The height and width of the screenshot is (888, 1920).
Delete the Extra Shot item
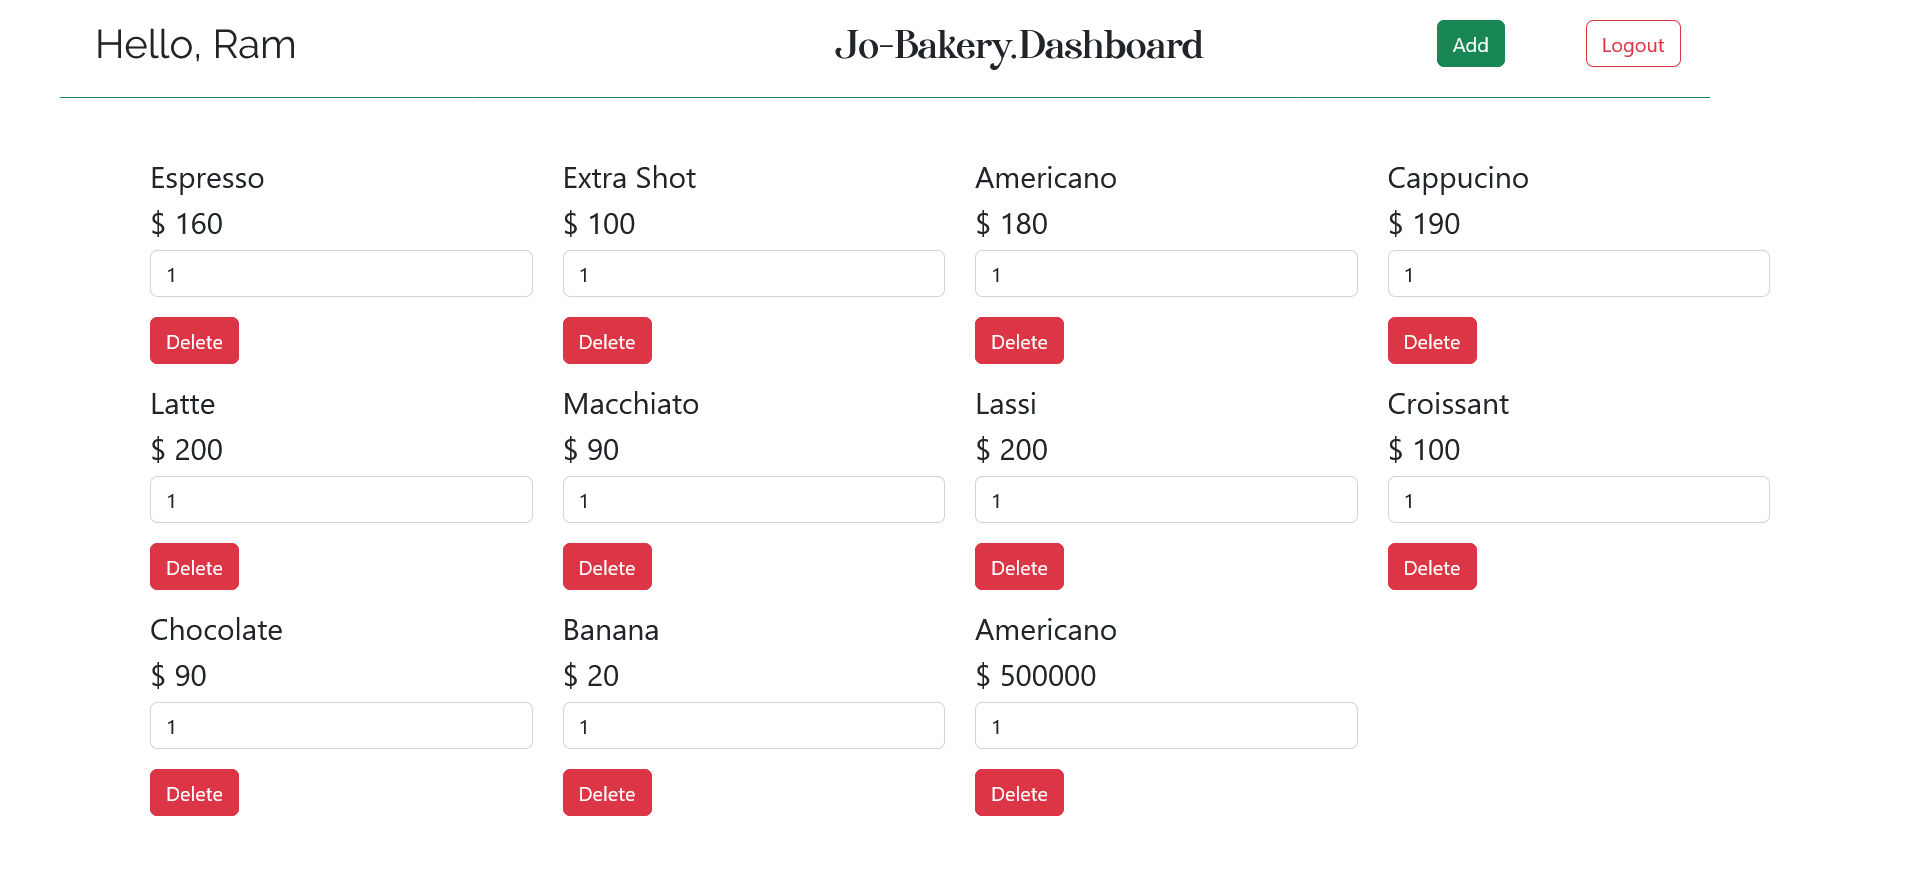(607, 340)
